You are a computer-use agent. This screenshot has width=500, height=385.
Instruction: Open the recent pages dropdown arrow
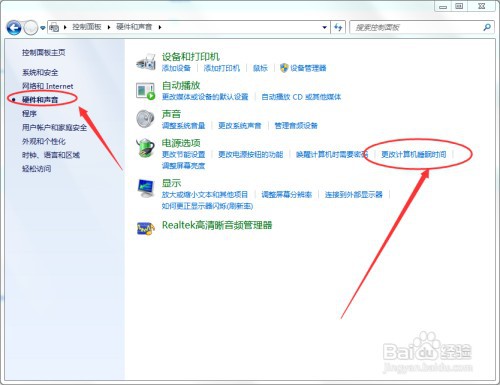(43, 28)
